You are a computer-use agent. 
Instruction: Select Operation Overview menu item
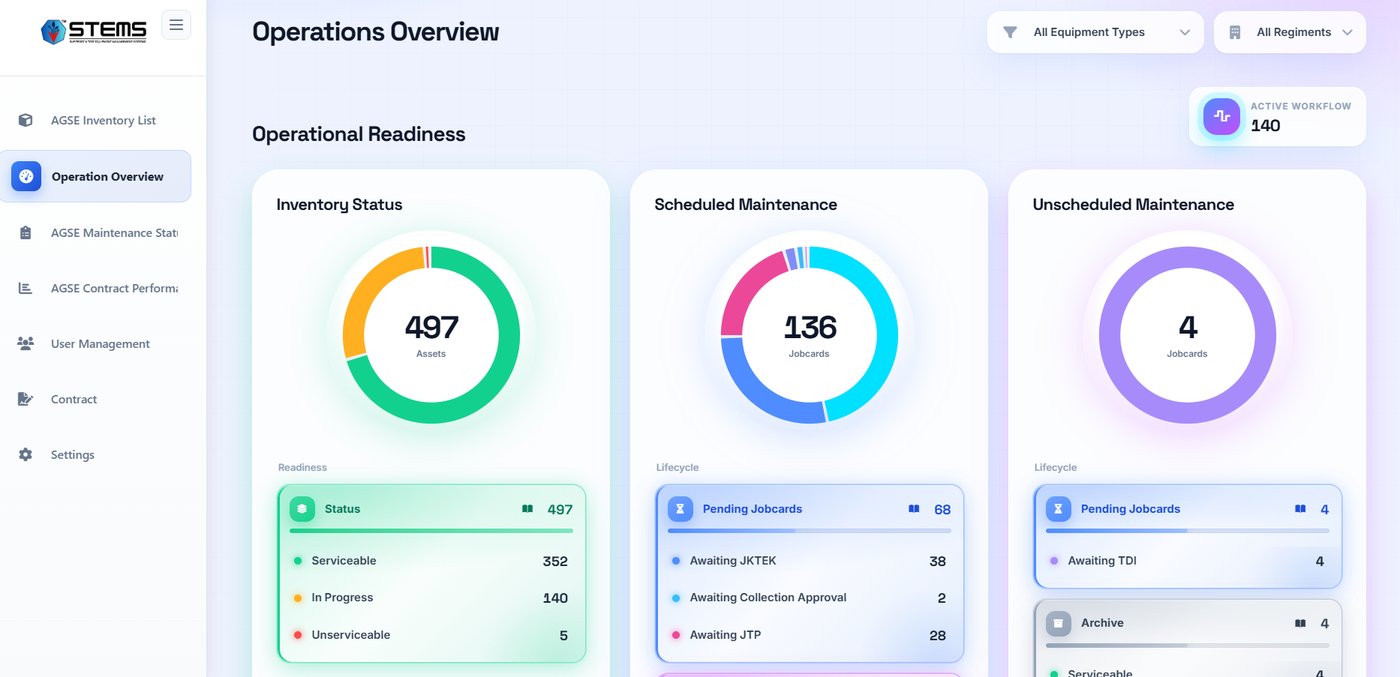coord(96,176)
